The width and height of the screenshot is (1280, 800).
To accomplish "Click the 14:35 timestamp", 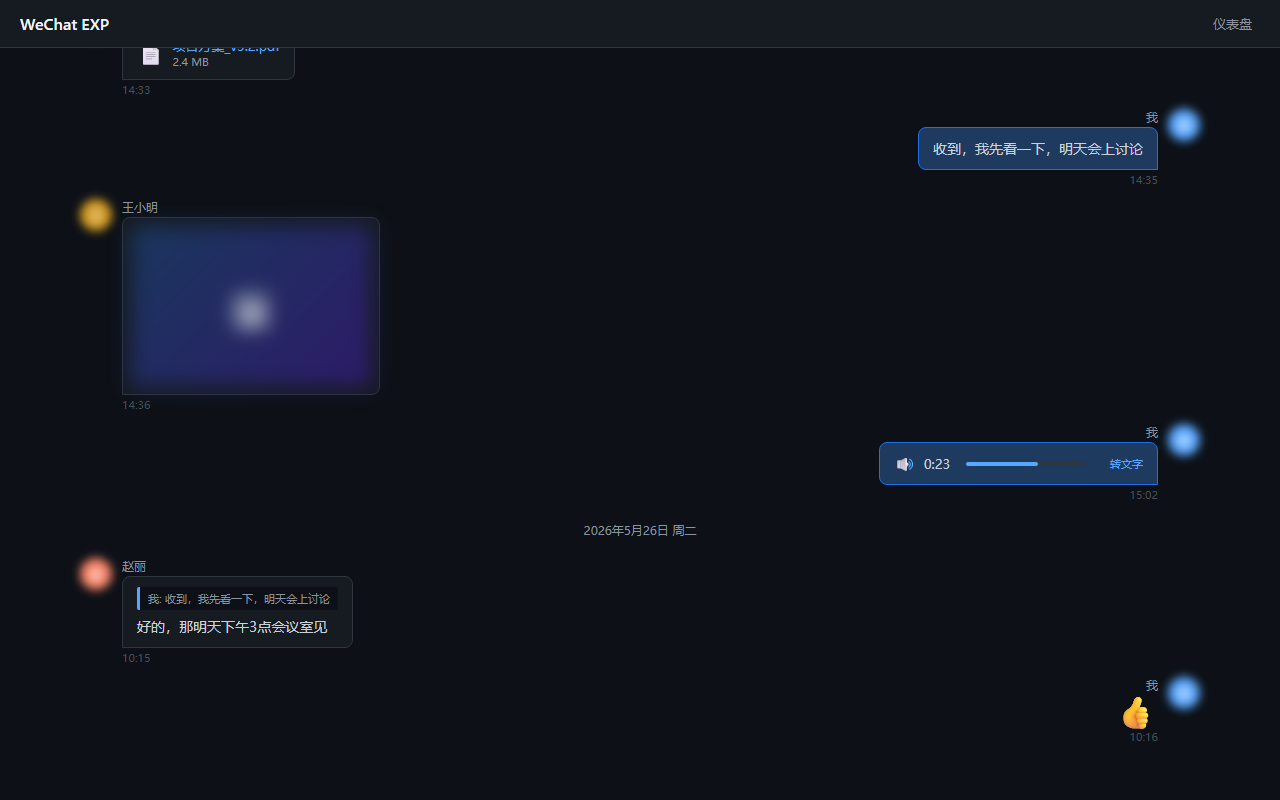I will 1144,180.
